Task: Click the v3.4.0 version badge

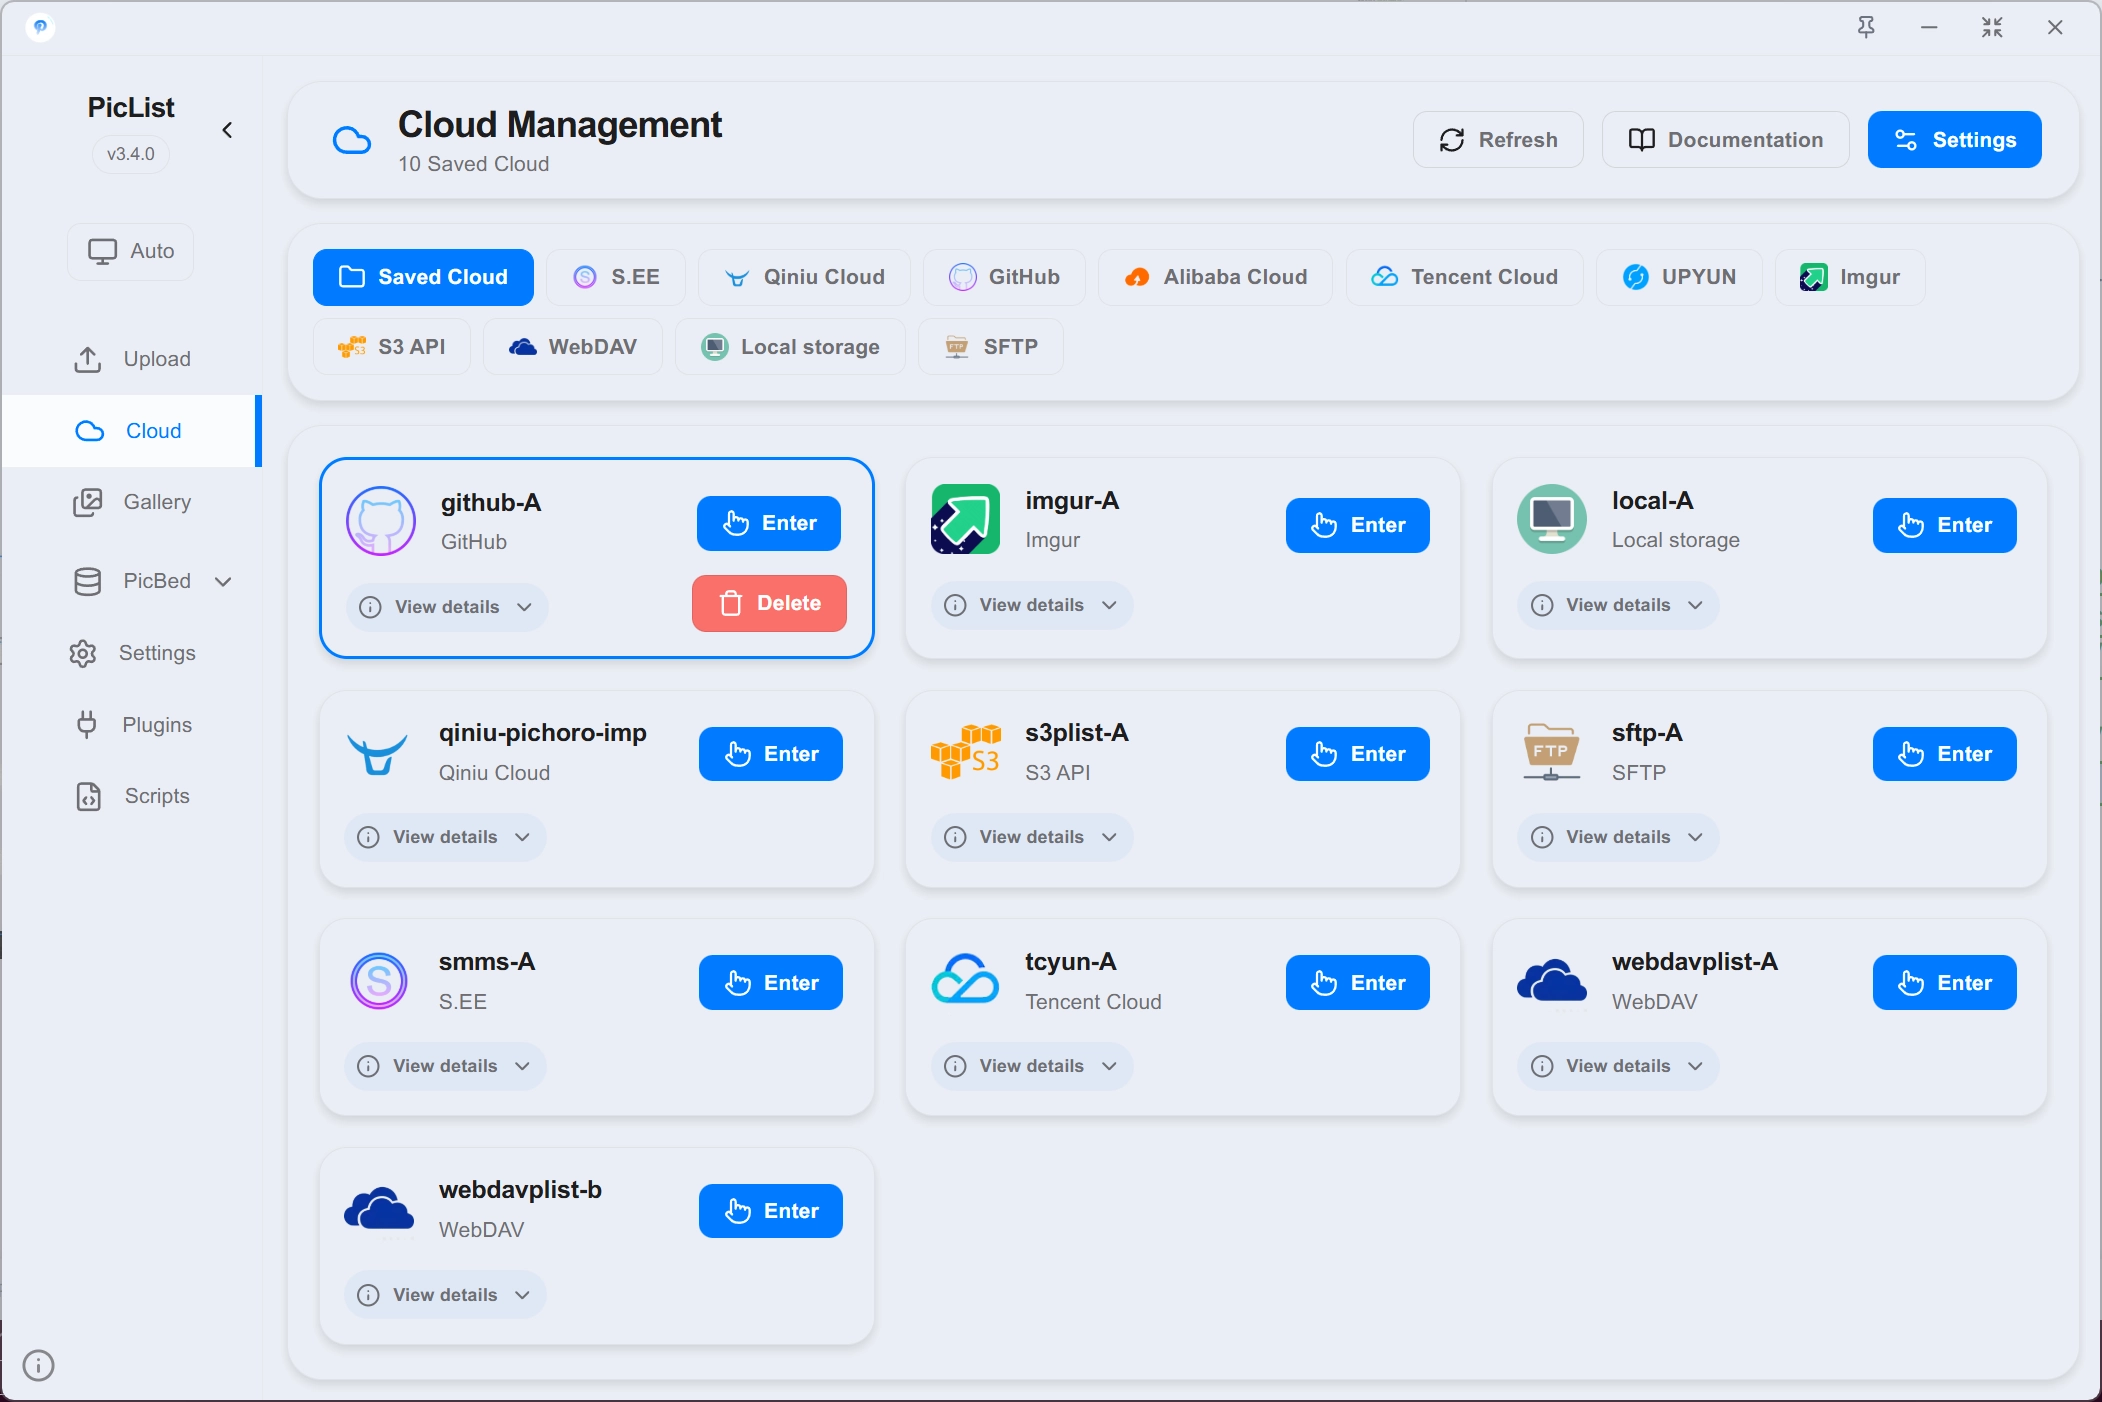Action: tap(131, 154)
